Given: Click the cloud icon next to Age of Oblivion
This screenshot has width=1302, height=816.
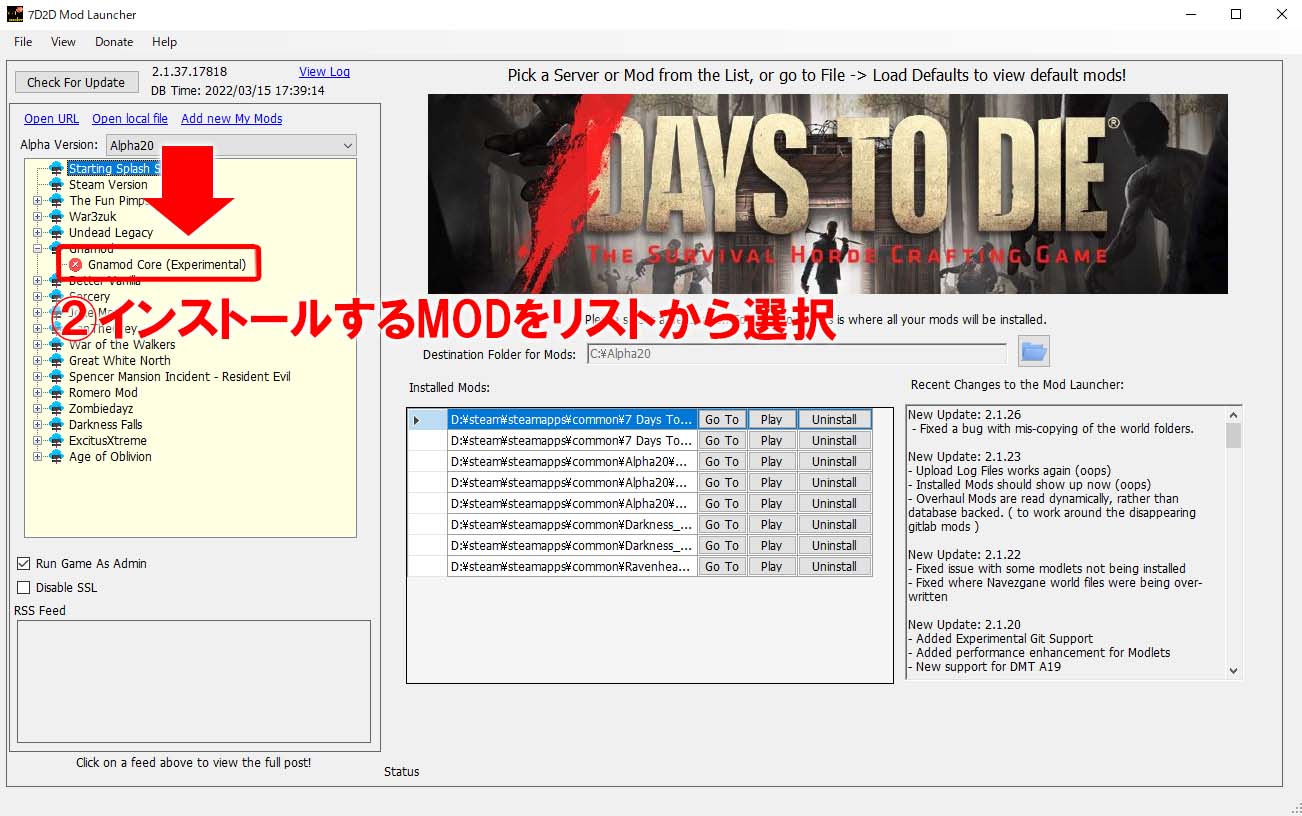Looking at the screenshot, I should click(55, 456).
